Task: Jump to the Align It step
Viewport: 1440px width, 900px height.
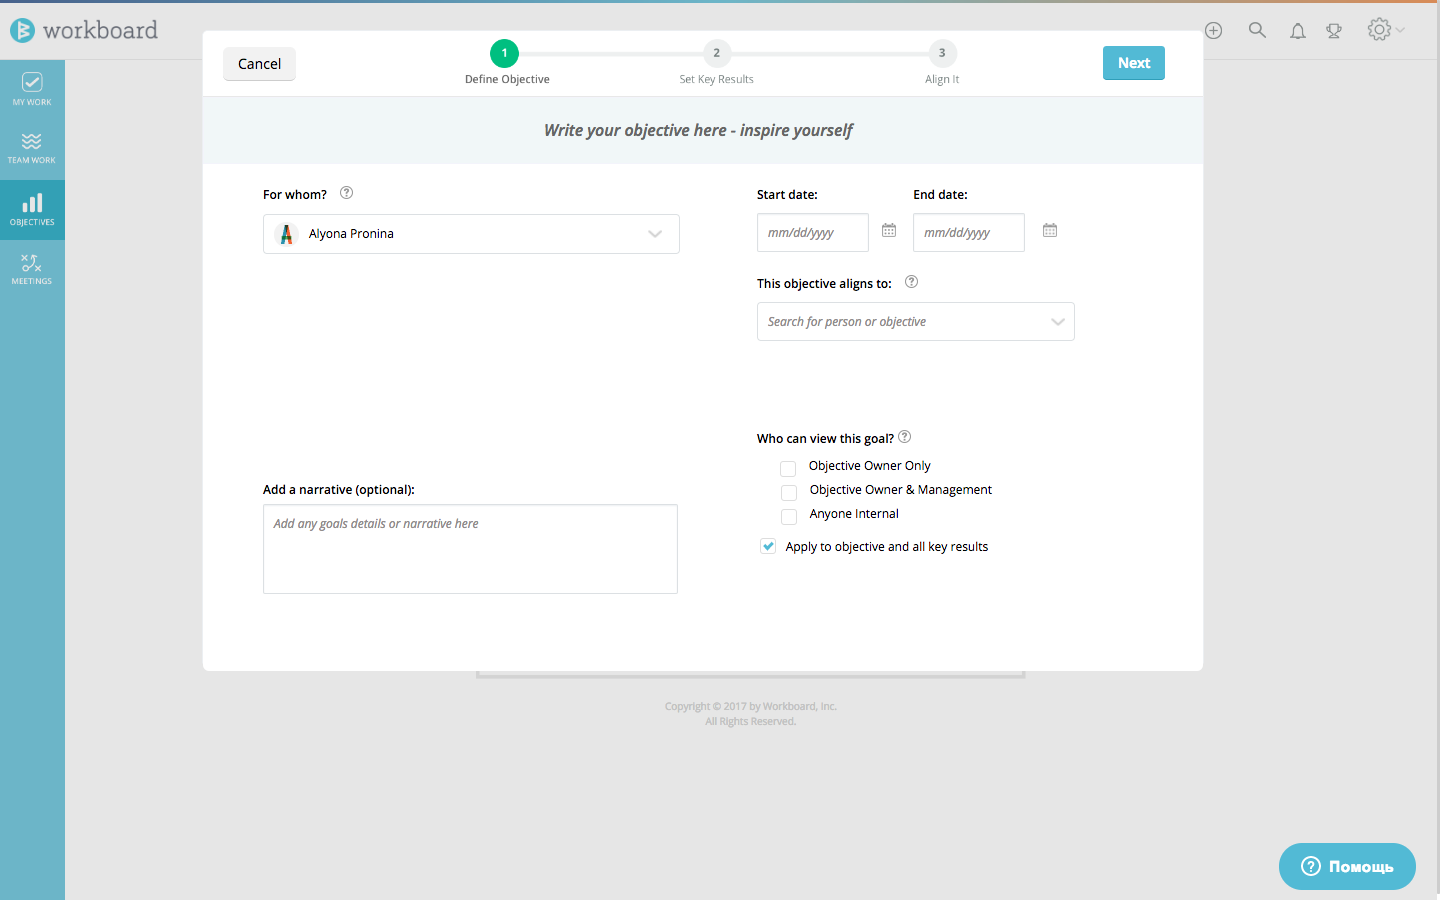Action: pos(941,53)
